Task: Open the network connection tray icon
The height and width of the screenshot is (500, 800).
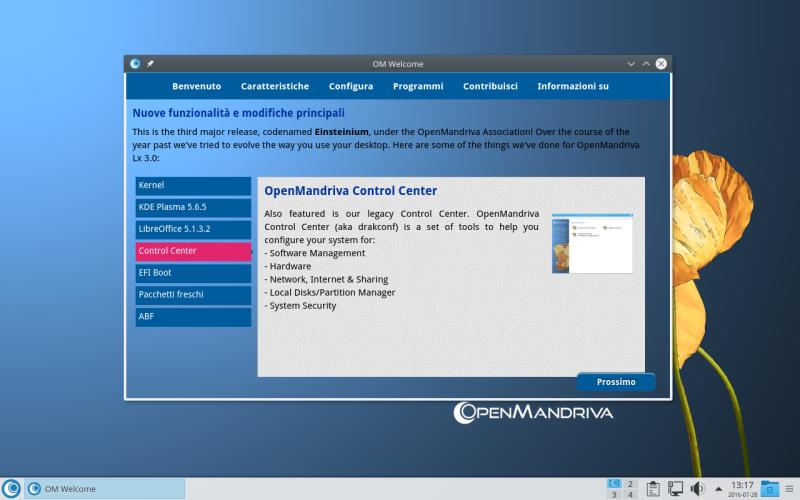Action: coord(675,488)
